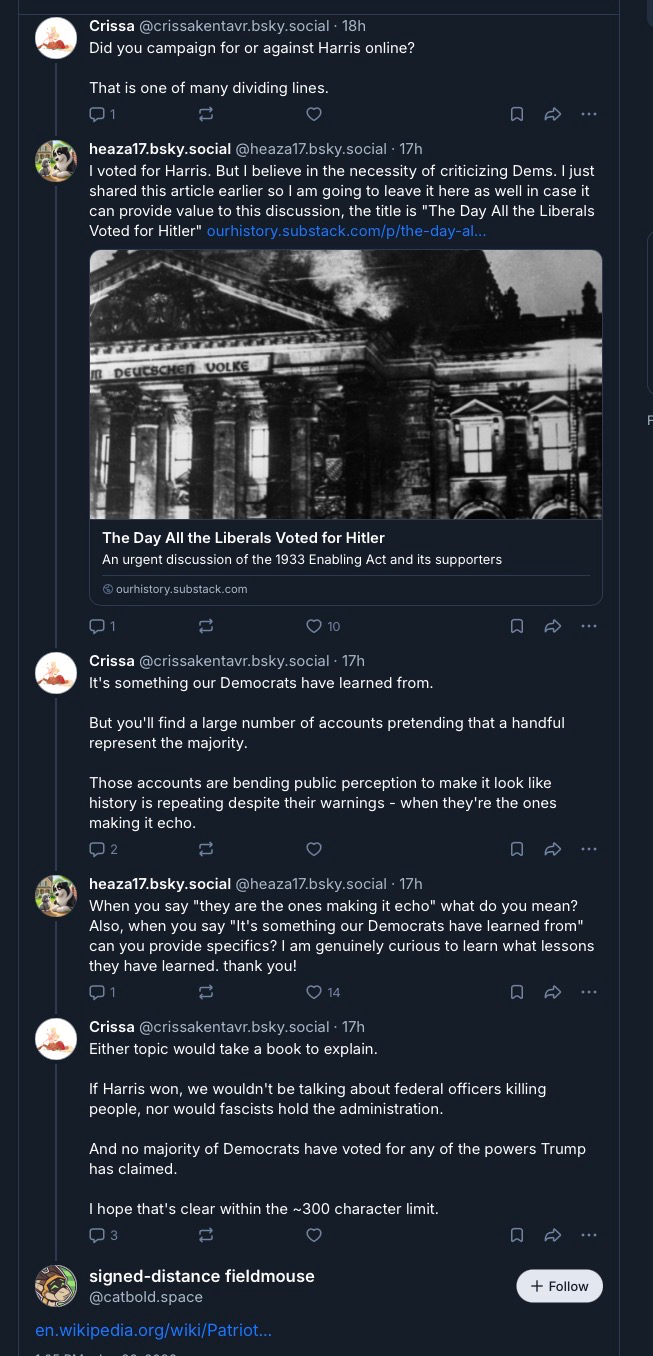
Task: Like heaza17's post with 10 likes
Action: tap(314, 626)
